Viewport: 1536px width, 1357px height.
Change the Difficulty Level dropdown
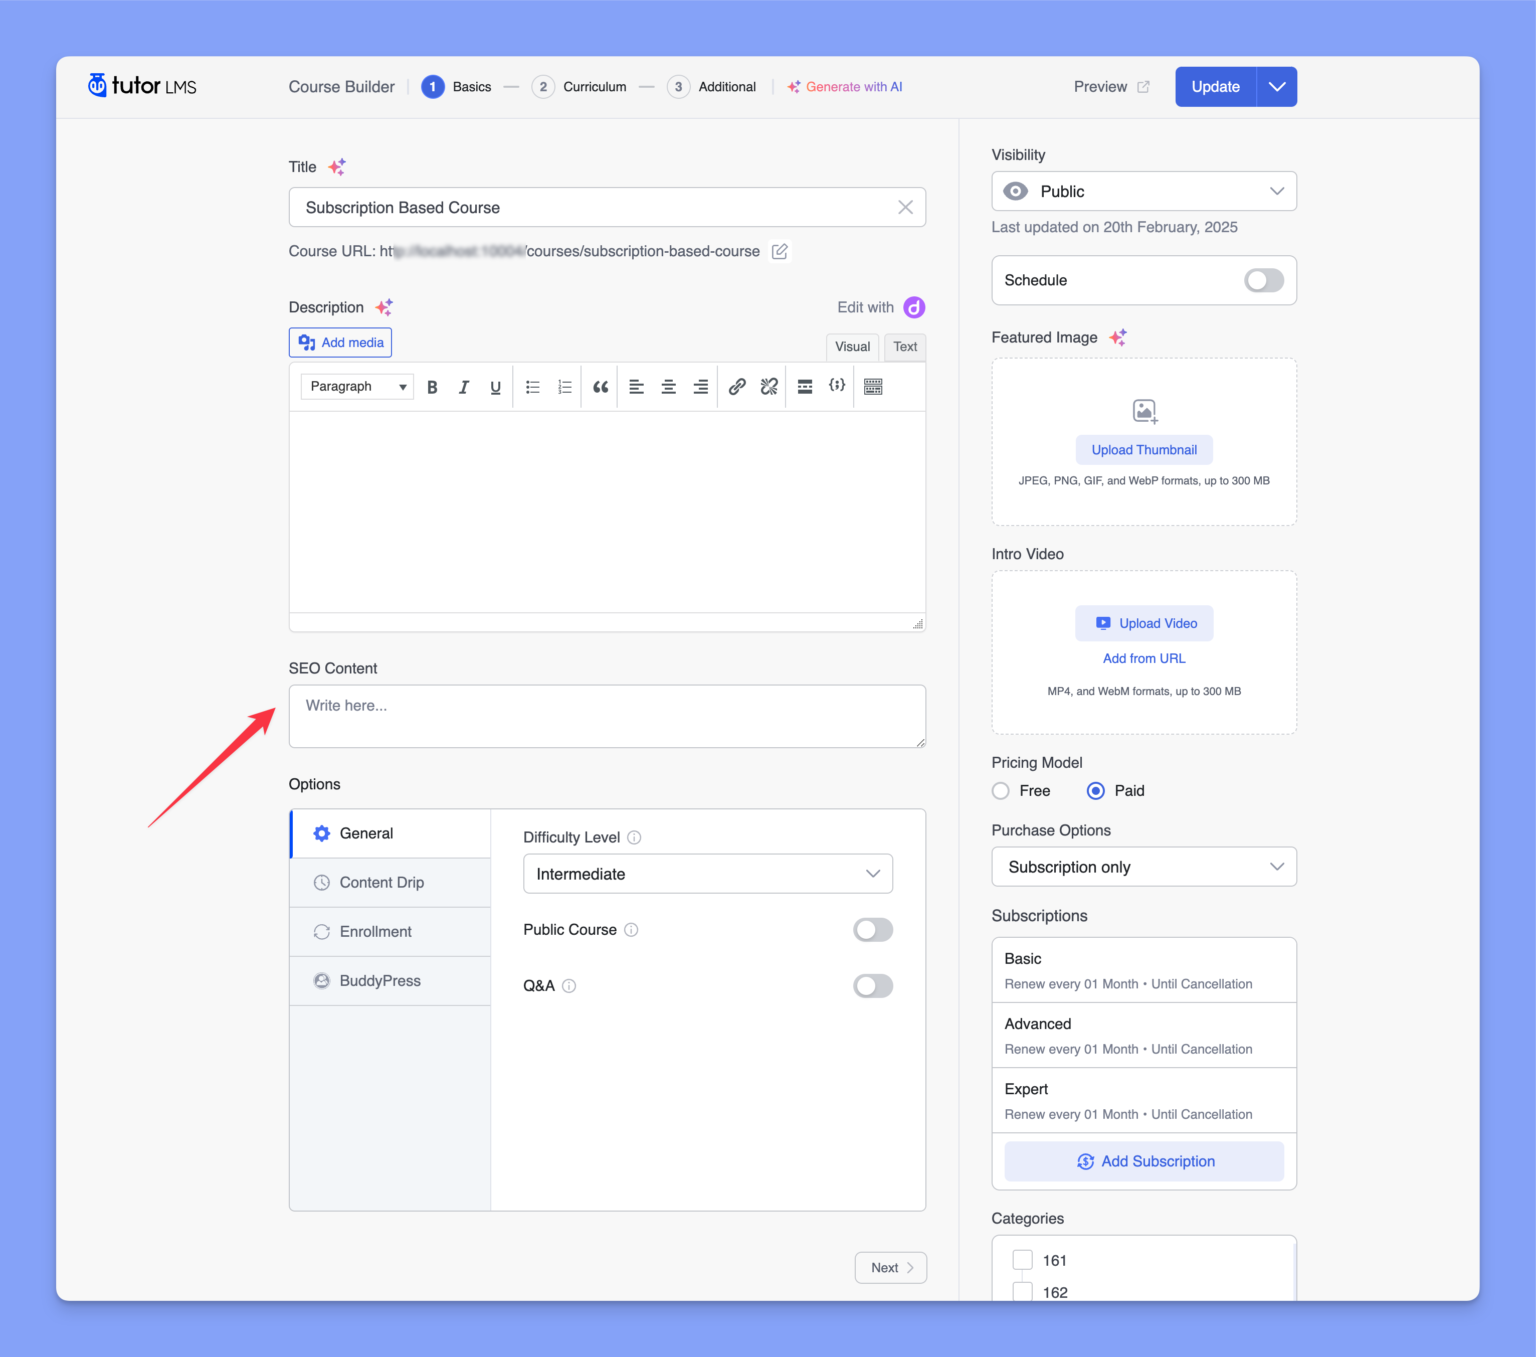707,873
